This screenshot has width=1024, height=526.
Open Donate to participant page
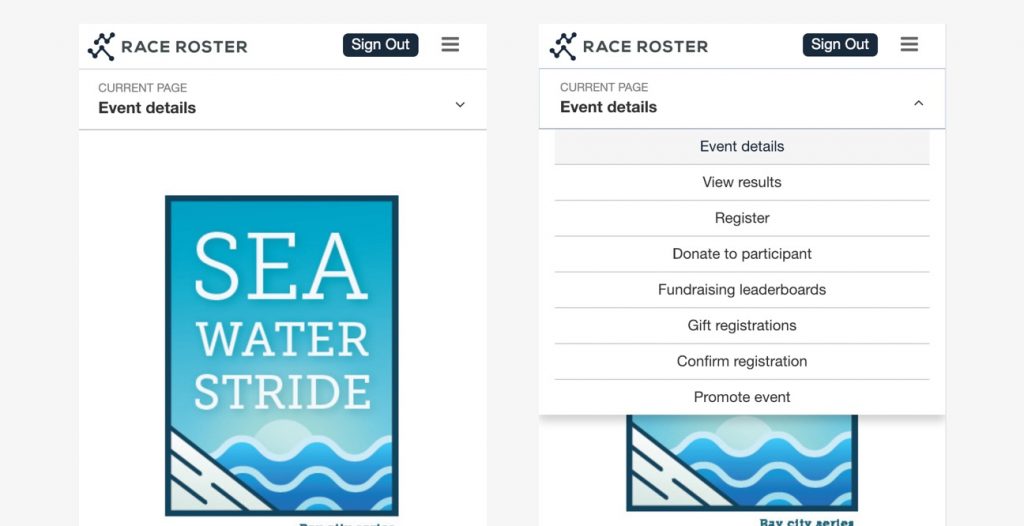[741, 254]
